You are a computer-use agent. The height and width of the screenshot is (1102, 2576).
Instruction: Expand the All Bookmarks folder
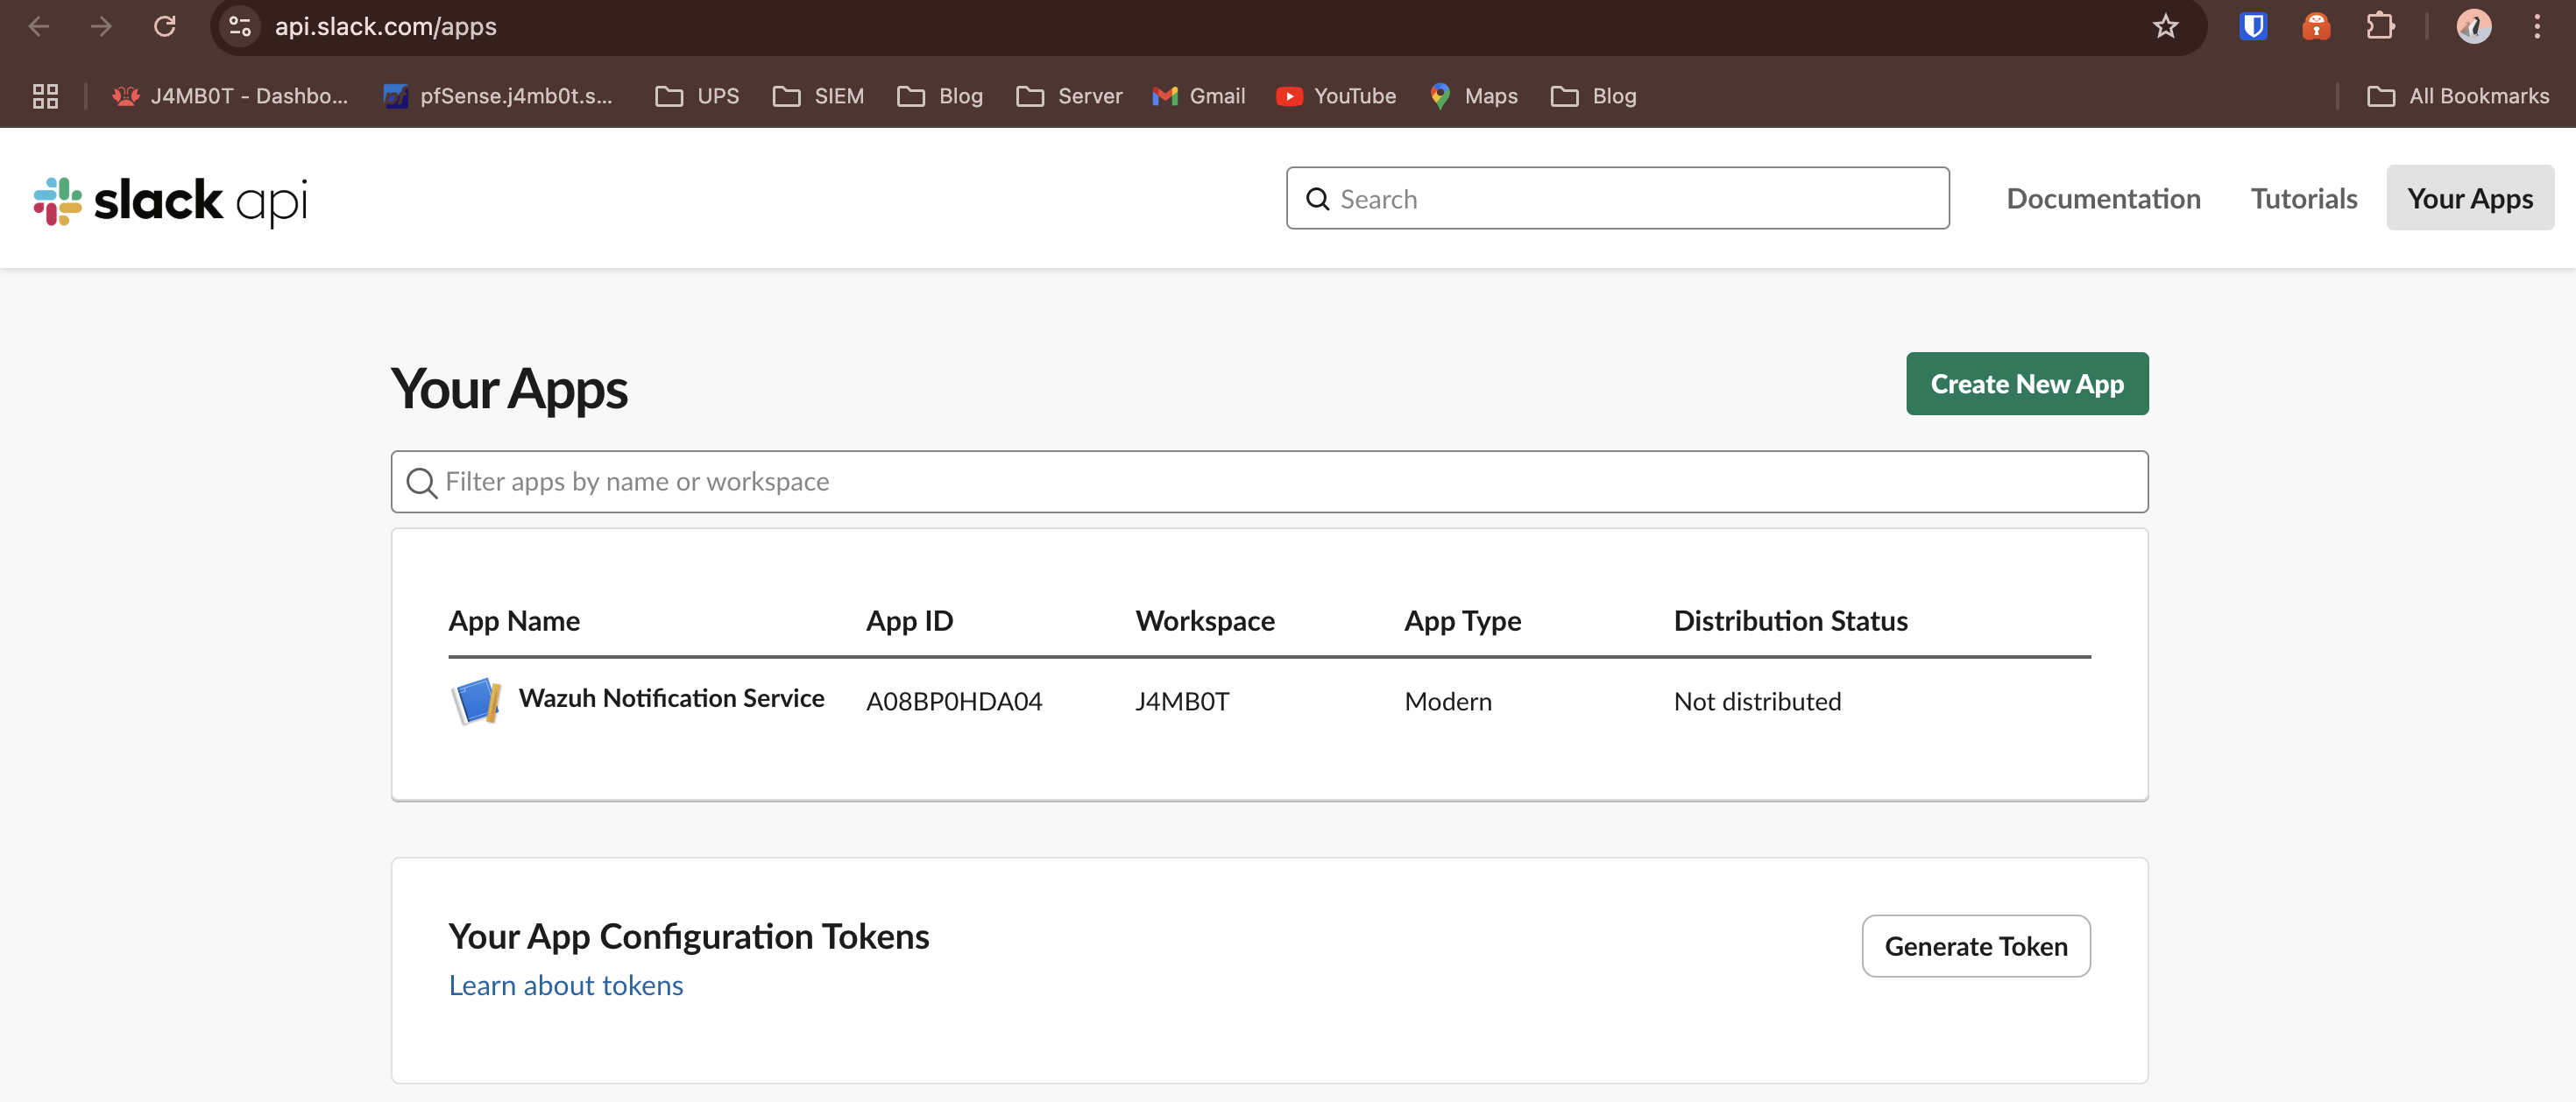2458,96
